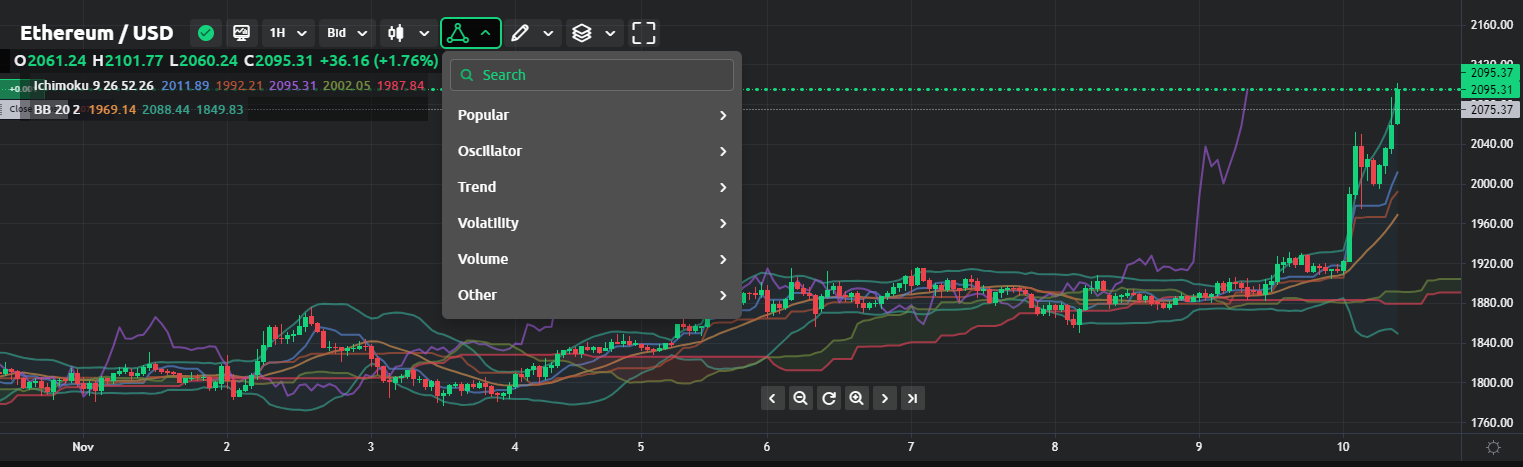Viewport: 1523px width, 467px height.
Task: Focus the indicator Search field
Action: tap(592, 75)
